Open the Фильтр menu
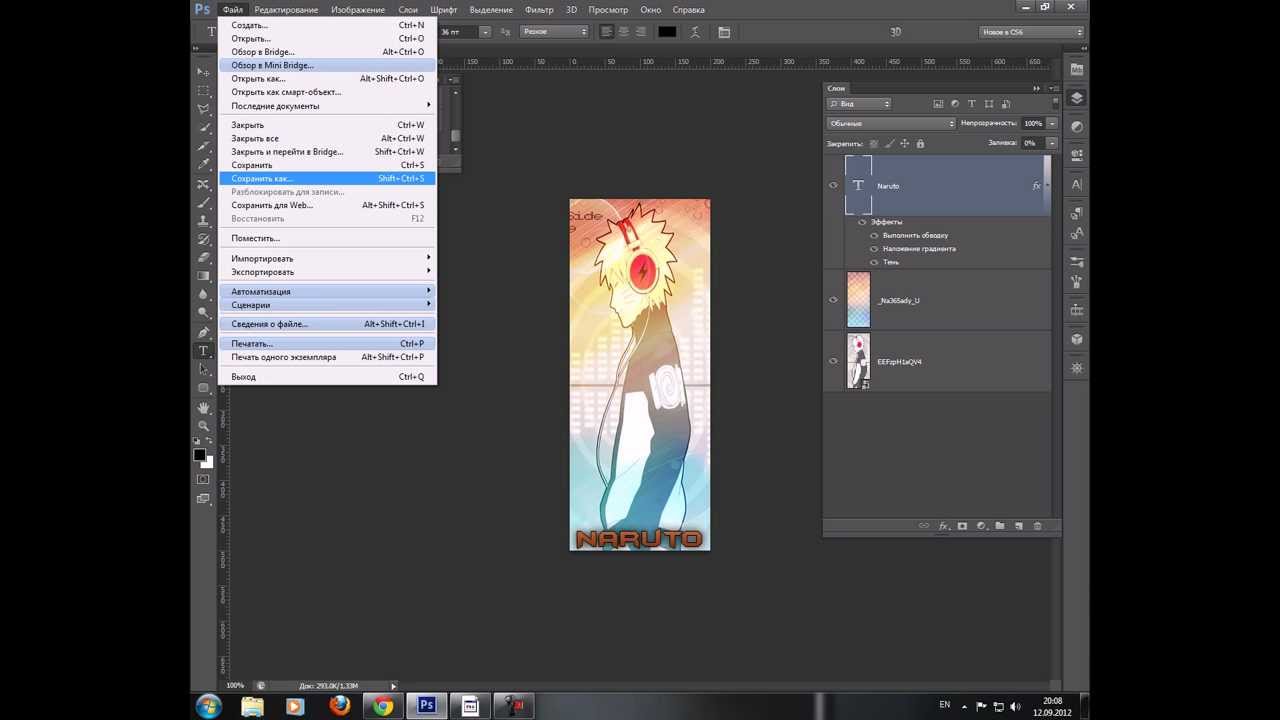 point(539,9)
